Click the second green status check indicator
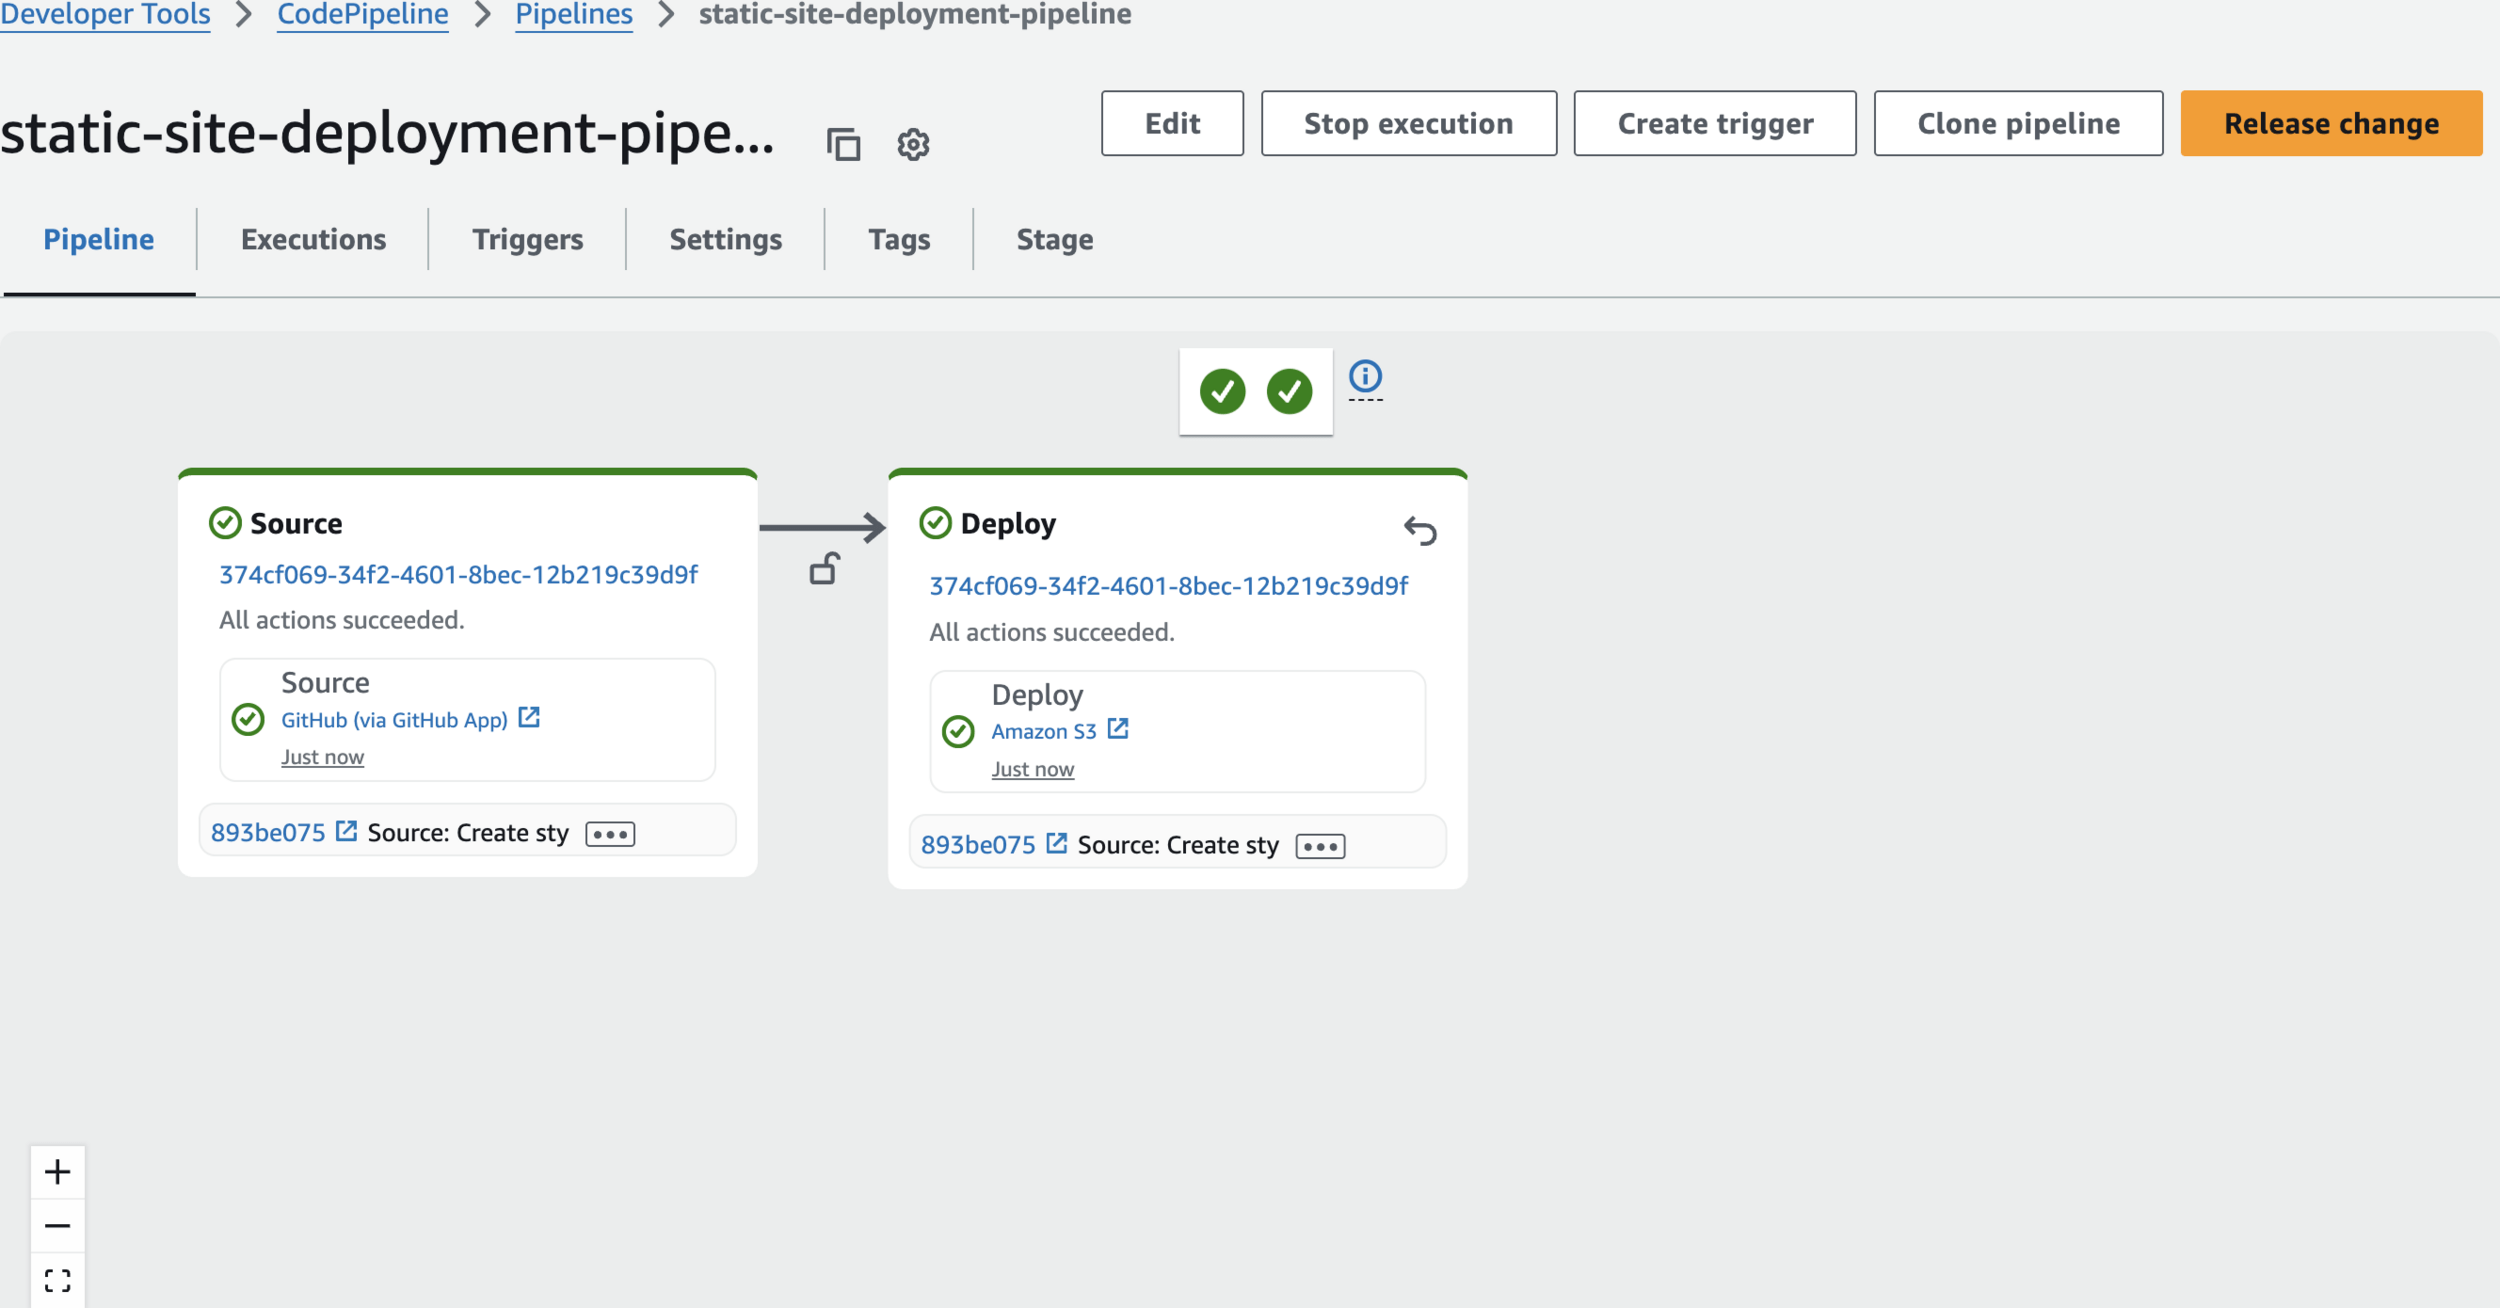This screenshot has height=1308, width=2500. click(x=1289, y=391)
